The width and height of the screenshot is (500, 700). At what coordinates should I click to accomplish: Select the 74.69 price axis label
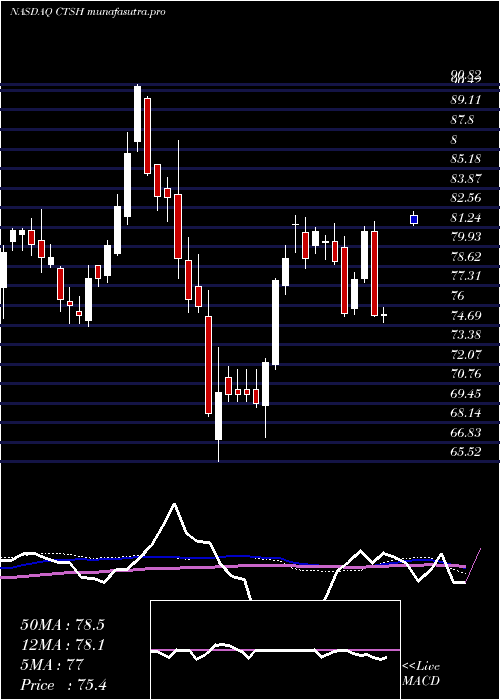tap(466, 316)
